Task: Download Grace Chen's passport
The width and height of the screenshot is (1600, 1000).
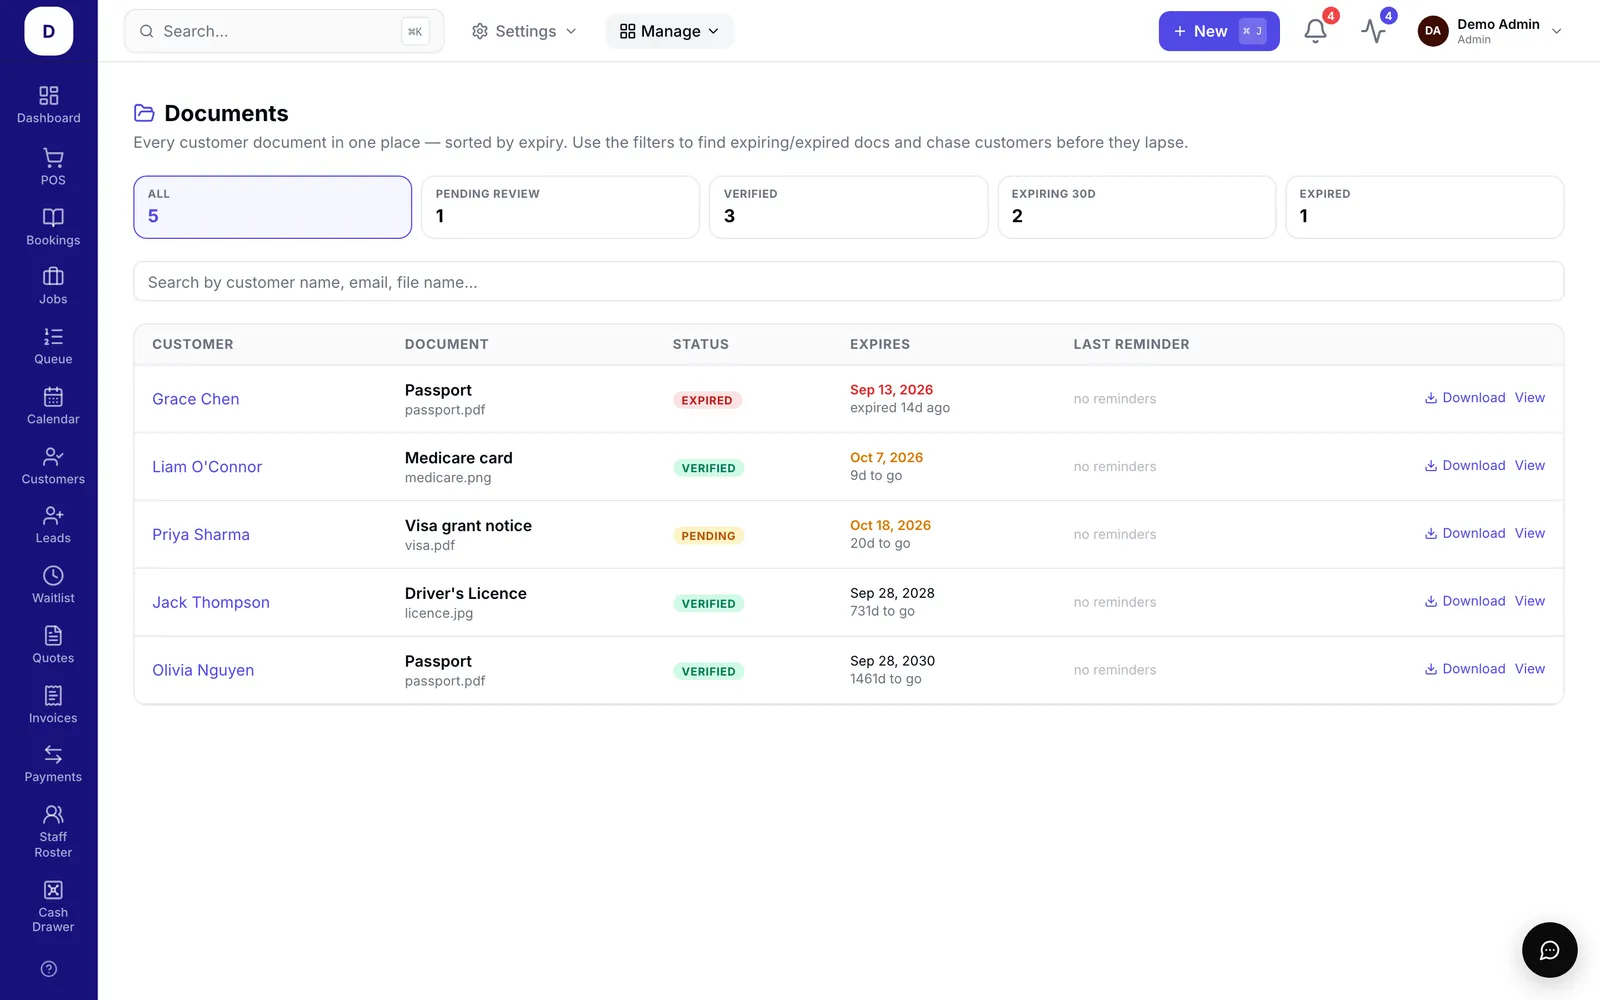Action: [x=1465, y=398]
